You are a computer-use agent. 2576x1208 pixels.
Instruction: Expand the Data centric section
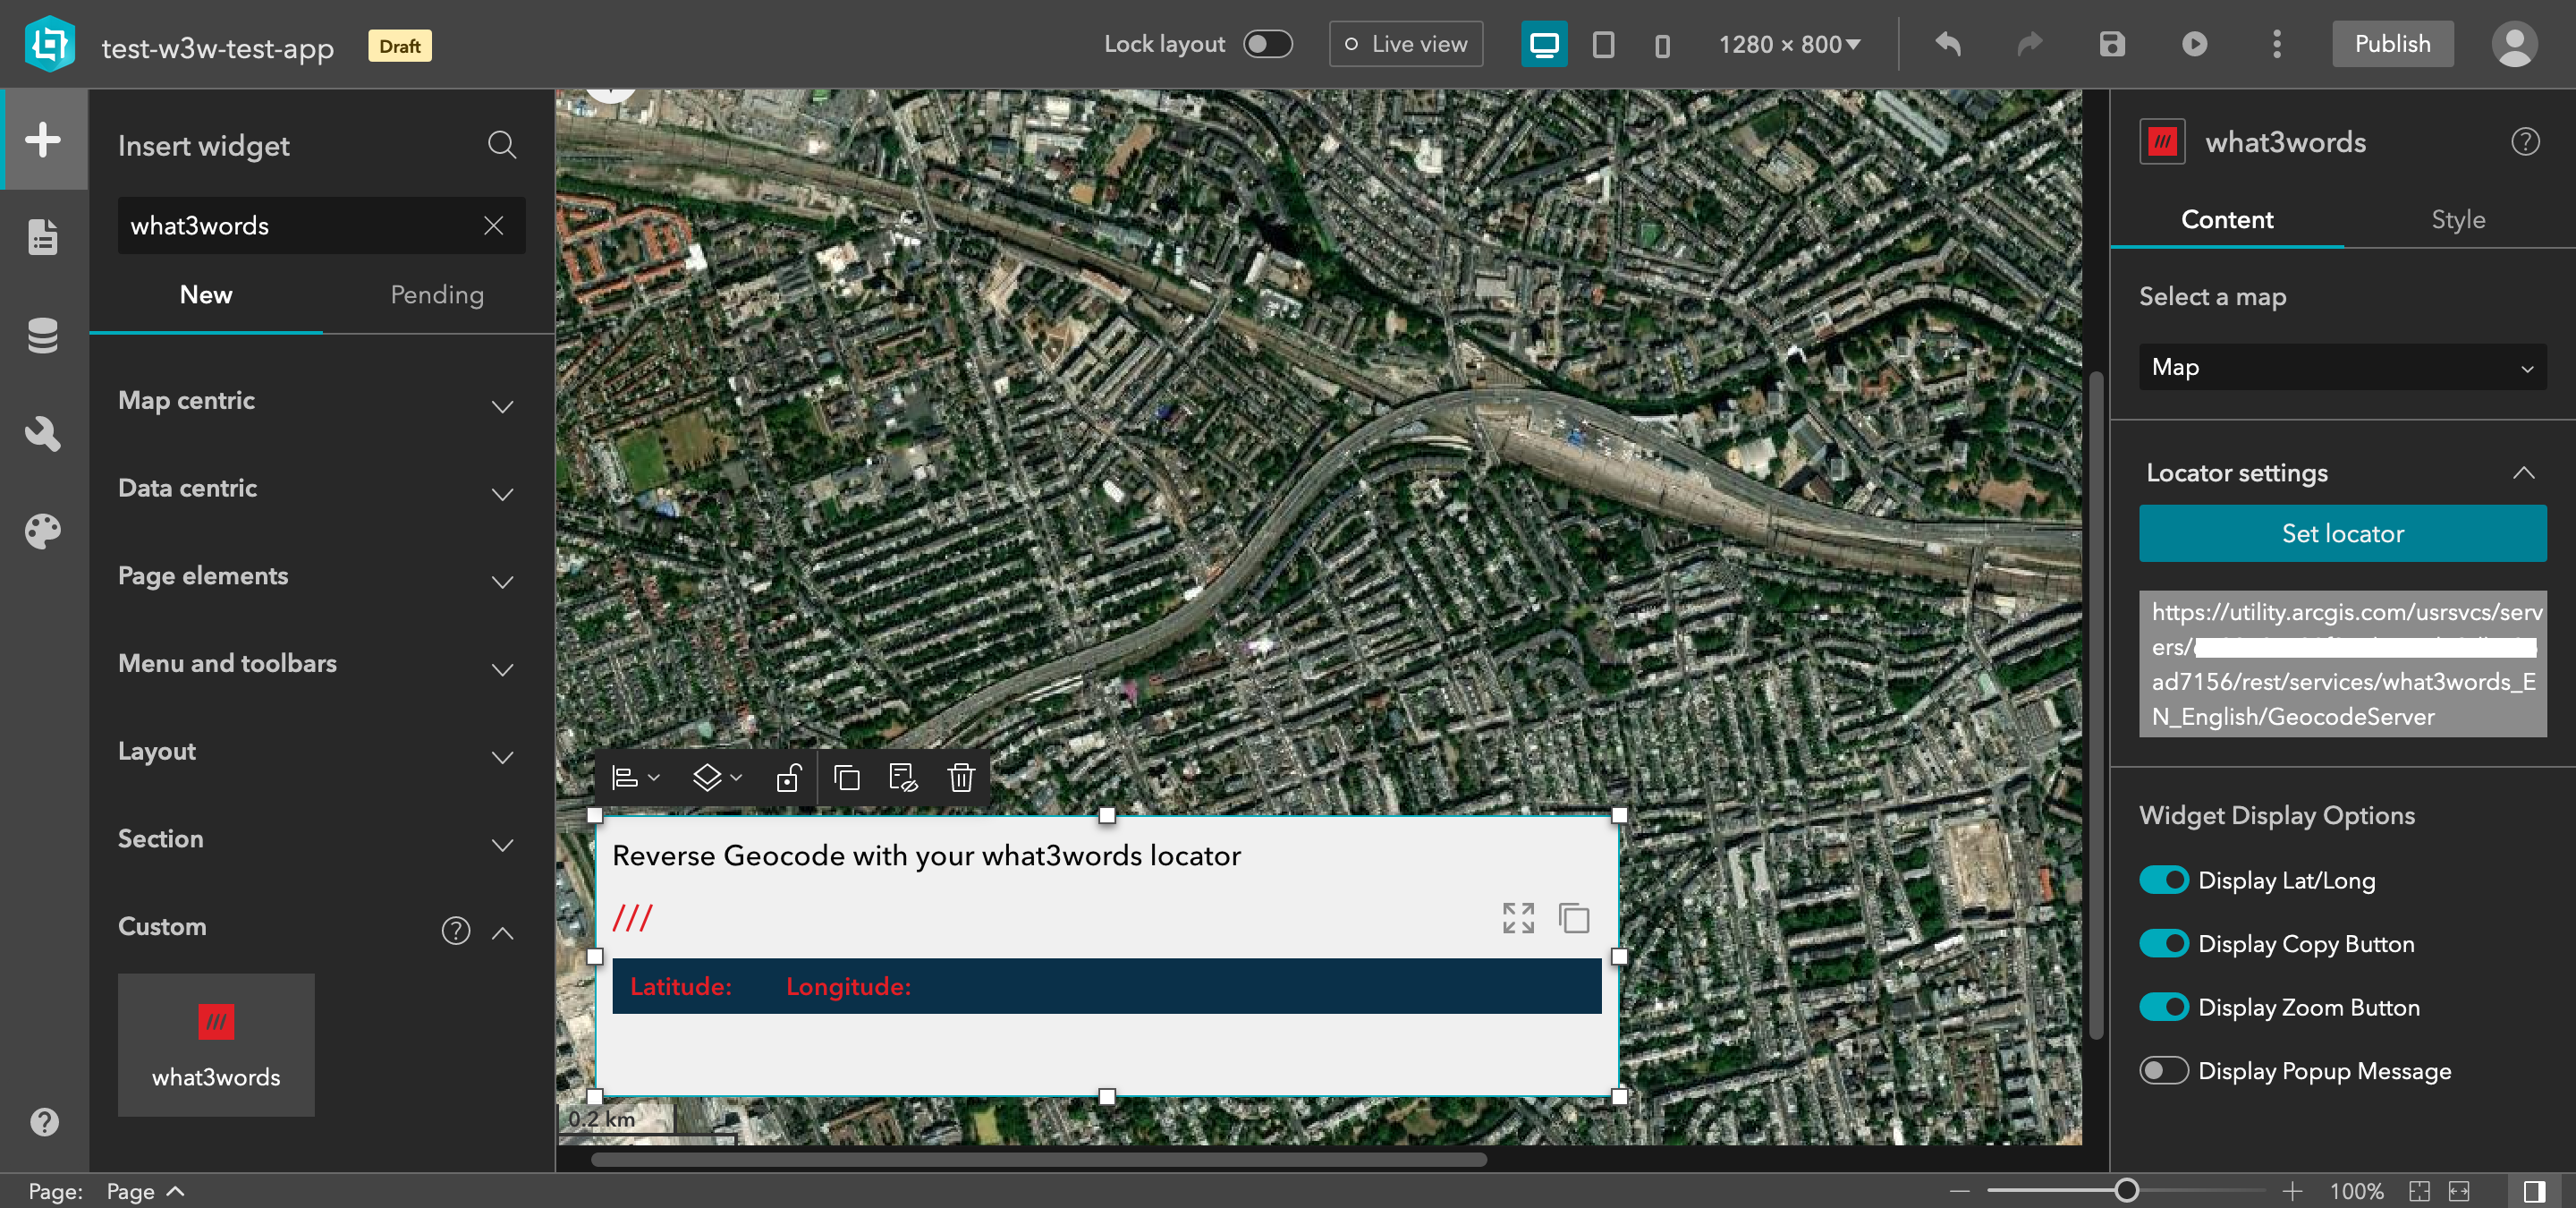[314, 489]
